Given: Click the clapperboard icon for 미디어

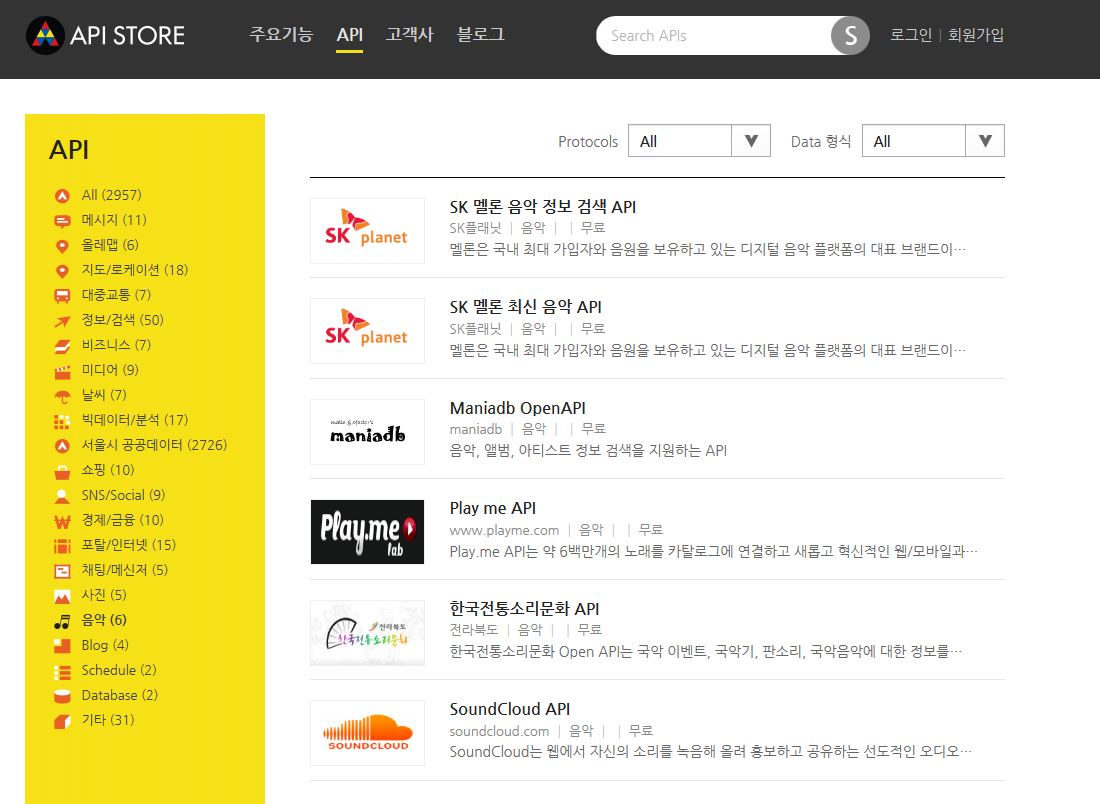Looking at the screenshot, I should 62,370.
